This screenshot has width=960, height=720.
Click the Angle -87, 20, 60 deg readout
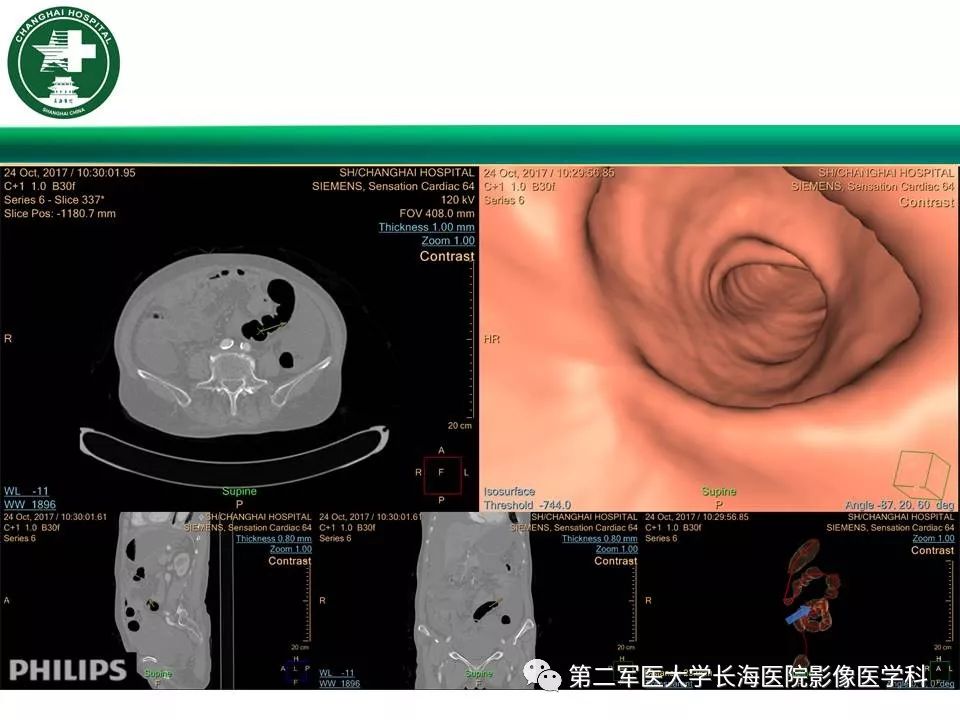click(x=899, y=505)
